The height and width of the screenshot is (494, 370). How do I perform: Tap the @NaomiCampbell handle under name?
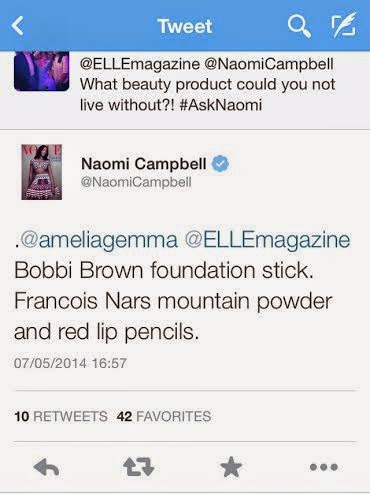pos(136,182)
